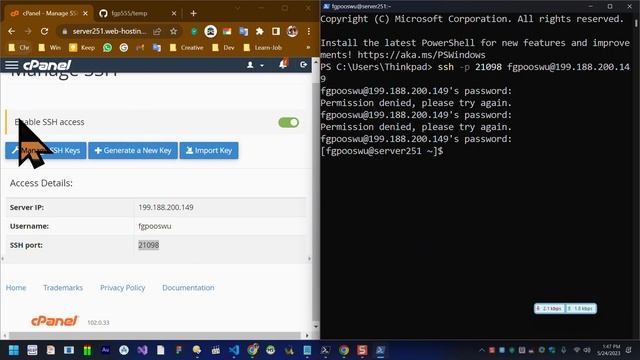Open the Chrome profile avatar
Image resolution: width=640 pixels, height=360 pixels.
coord(292,31)
